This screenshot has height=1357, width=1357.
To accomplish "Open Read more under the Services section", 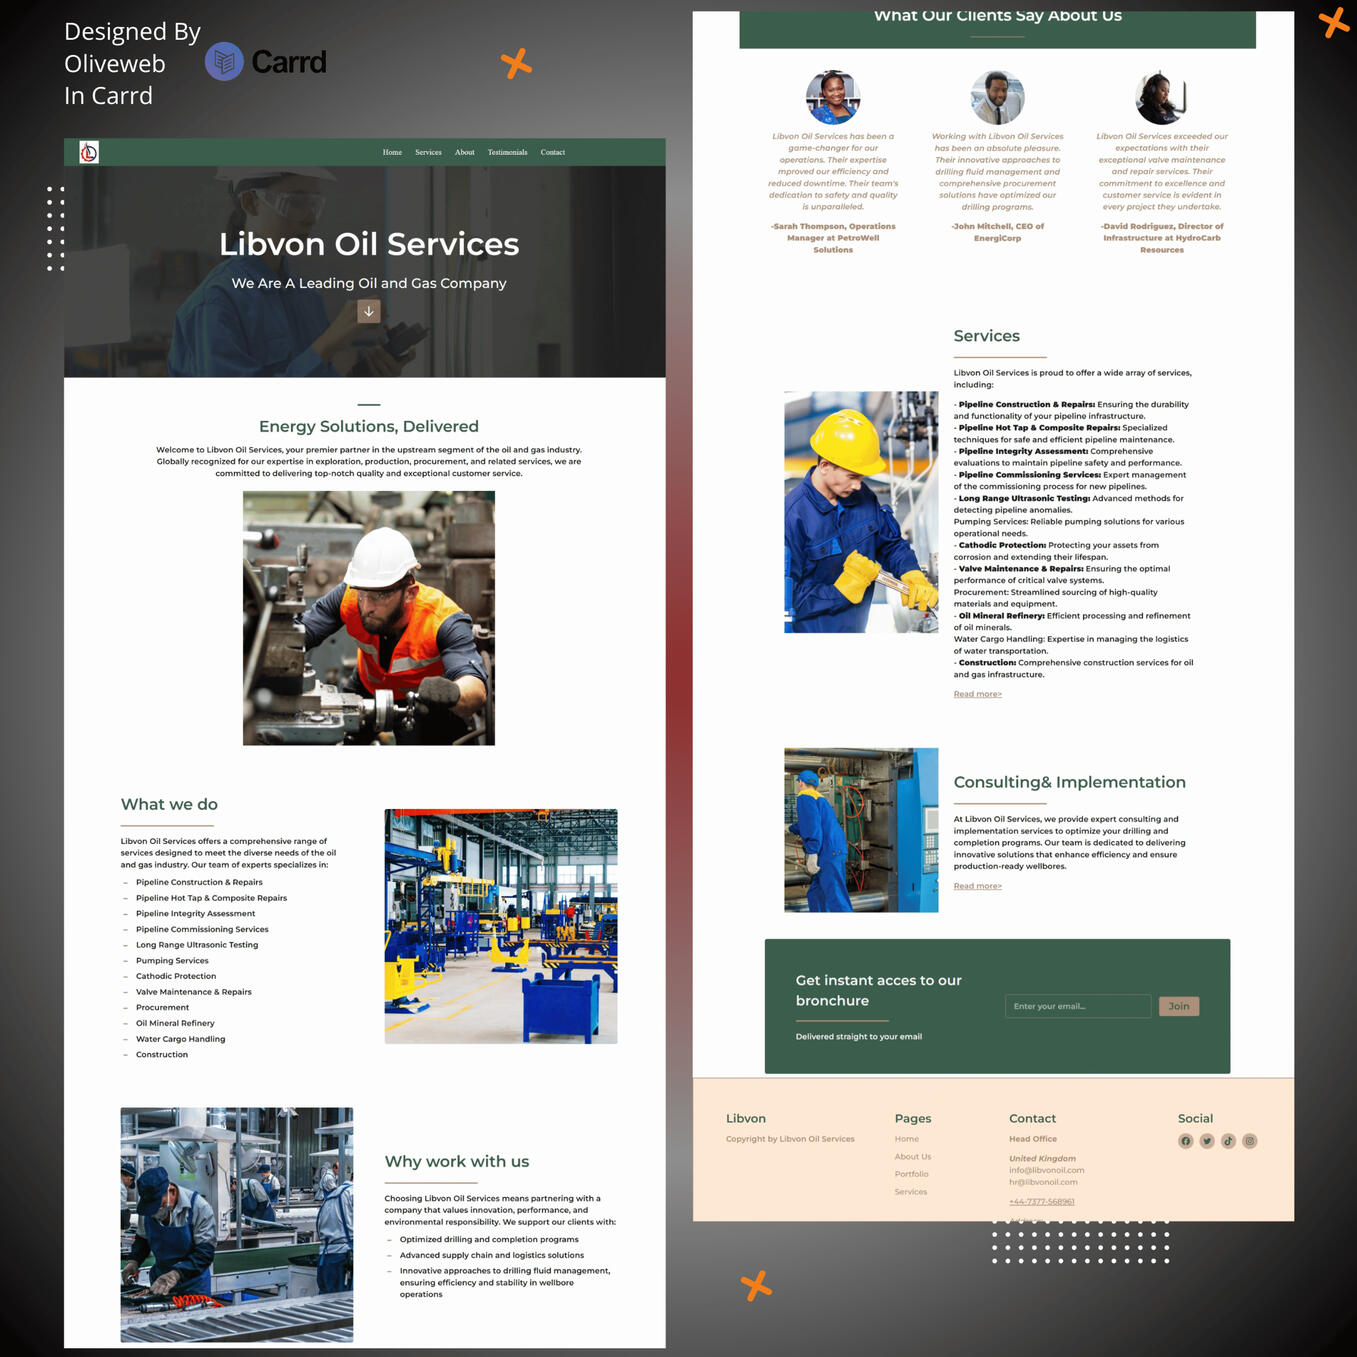I will (976, 693).
